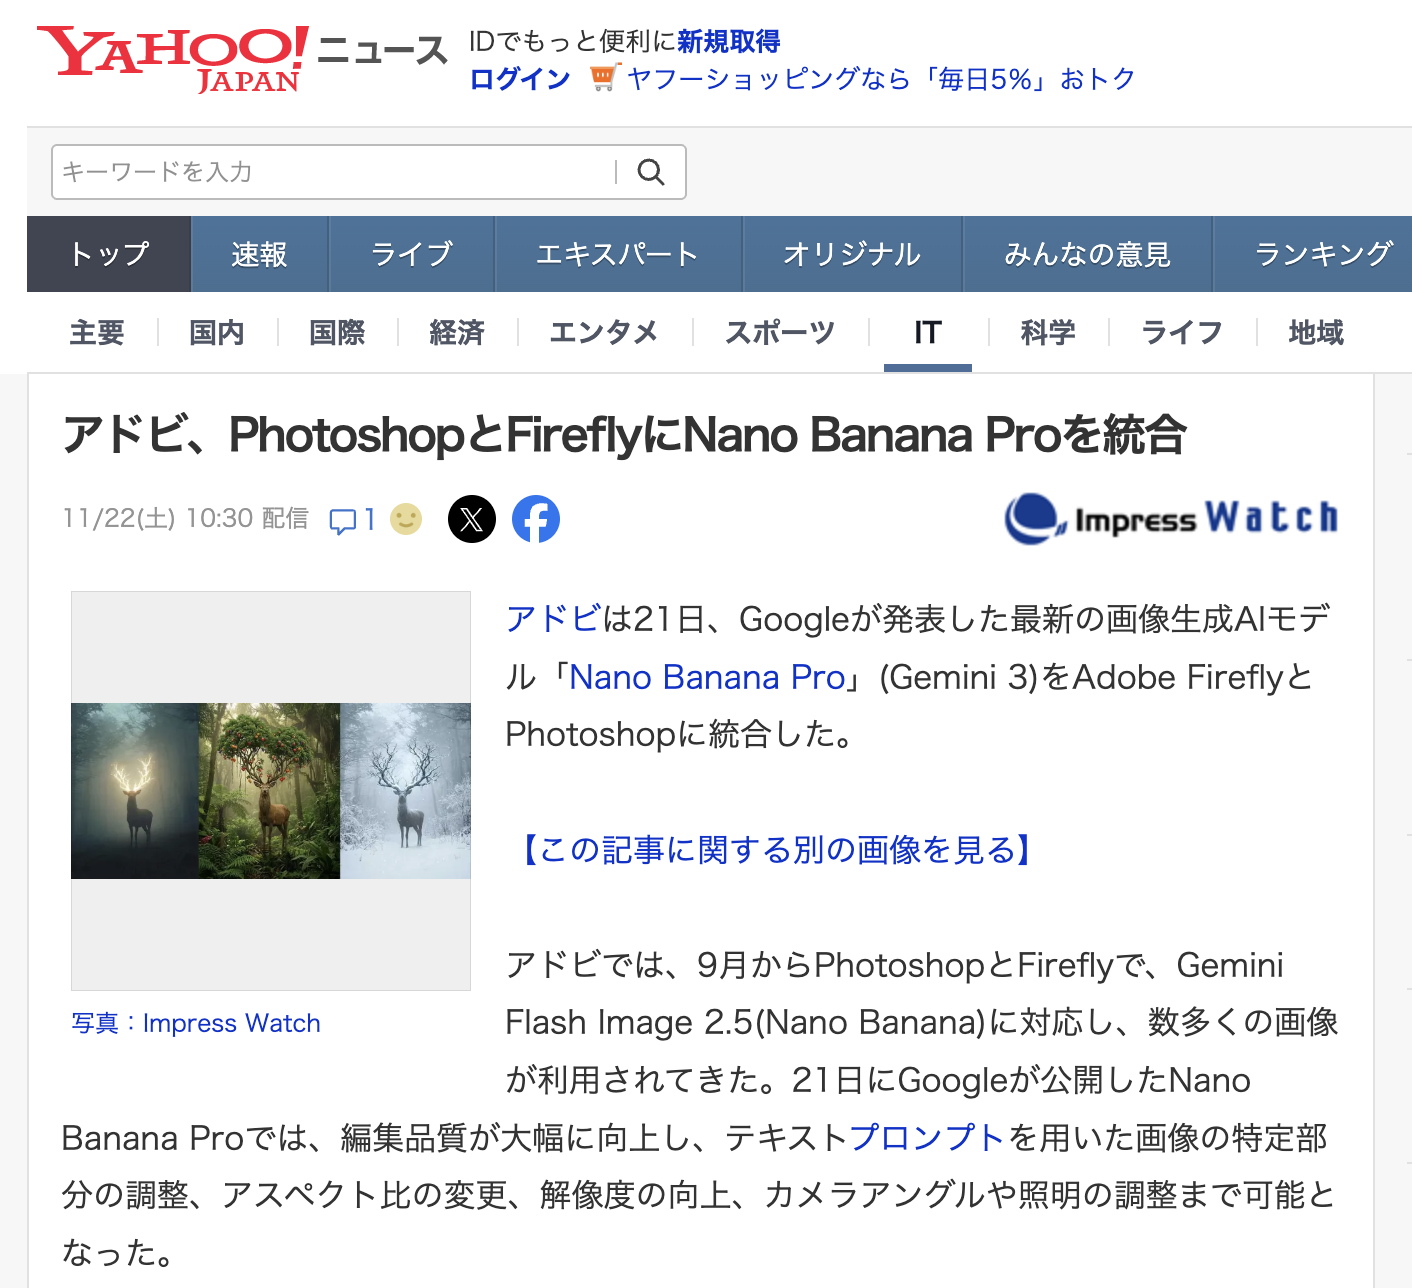Image resolution: width=1412 pixels, height=1288 pixels.
Task: Click the search magnifier icon
Action: click(651, 172)
